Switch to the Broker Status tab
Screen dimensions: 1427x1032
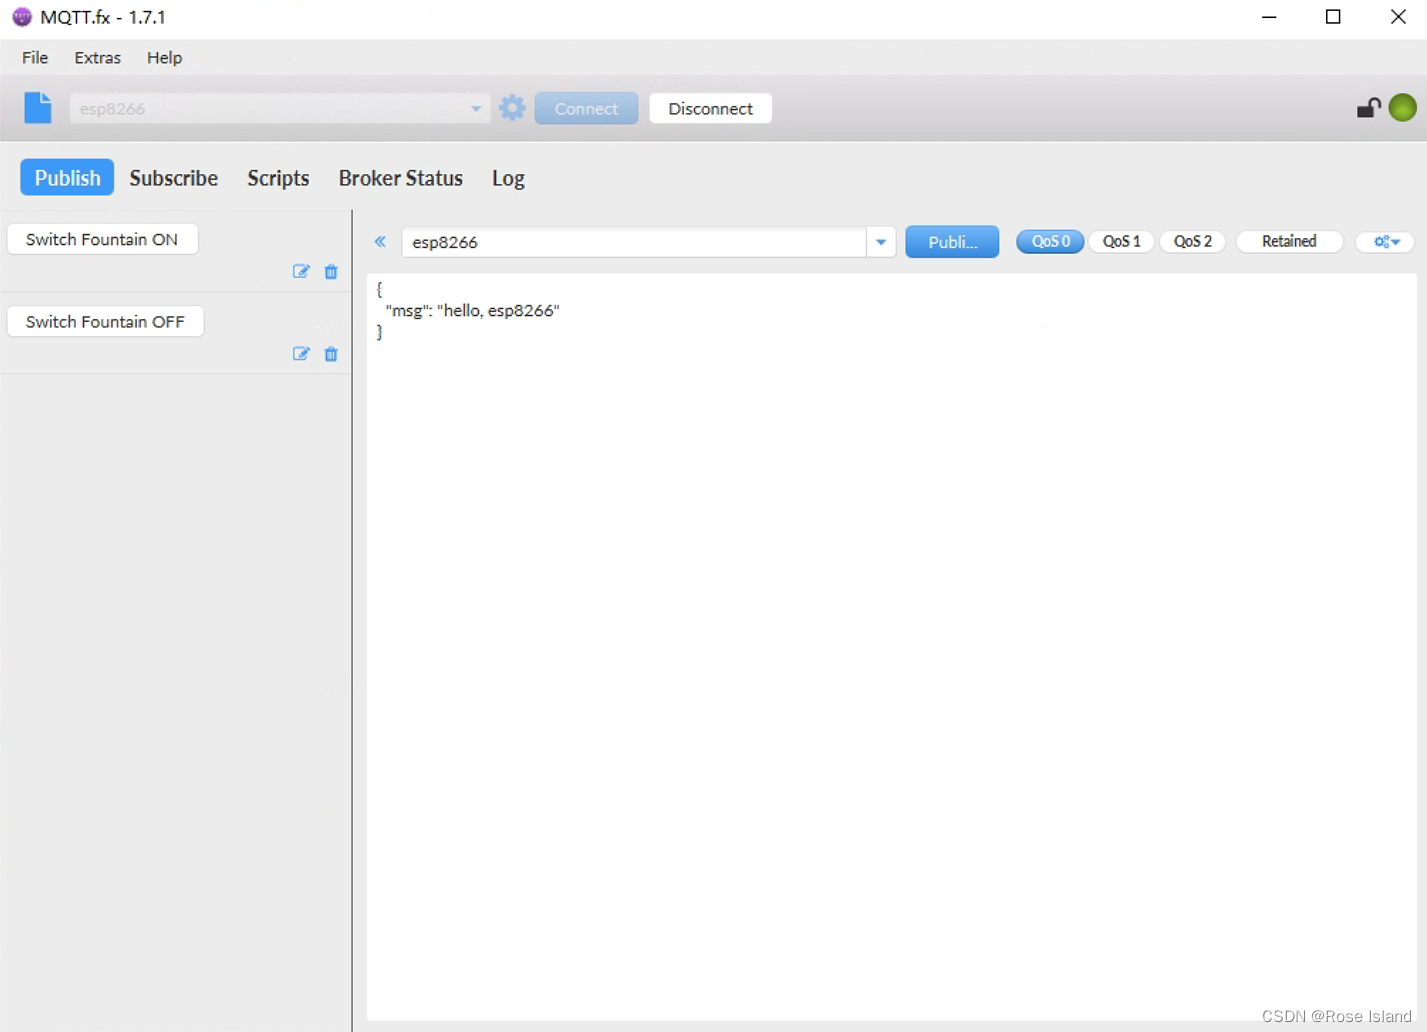tap(400, 177)
